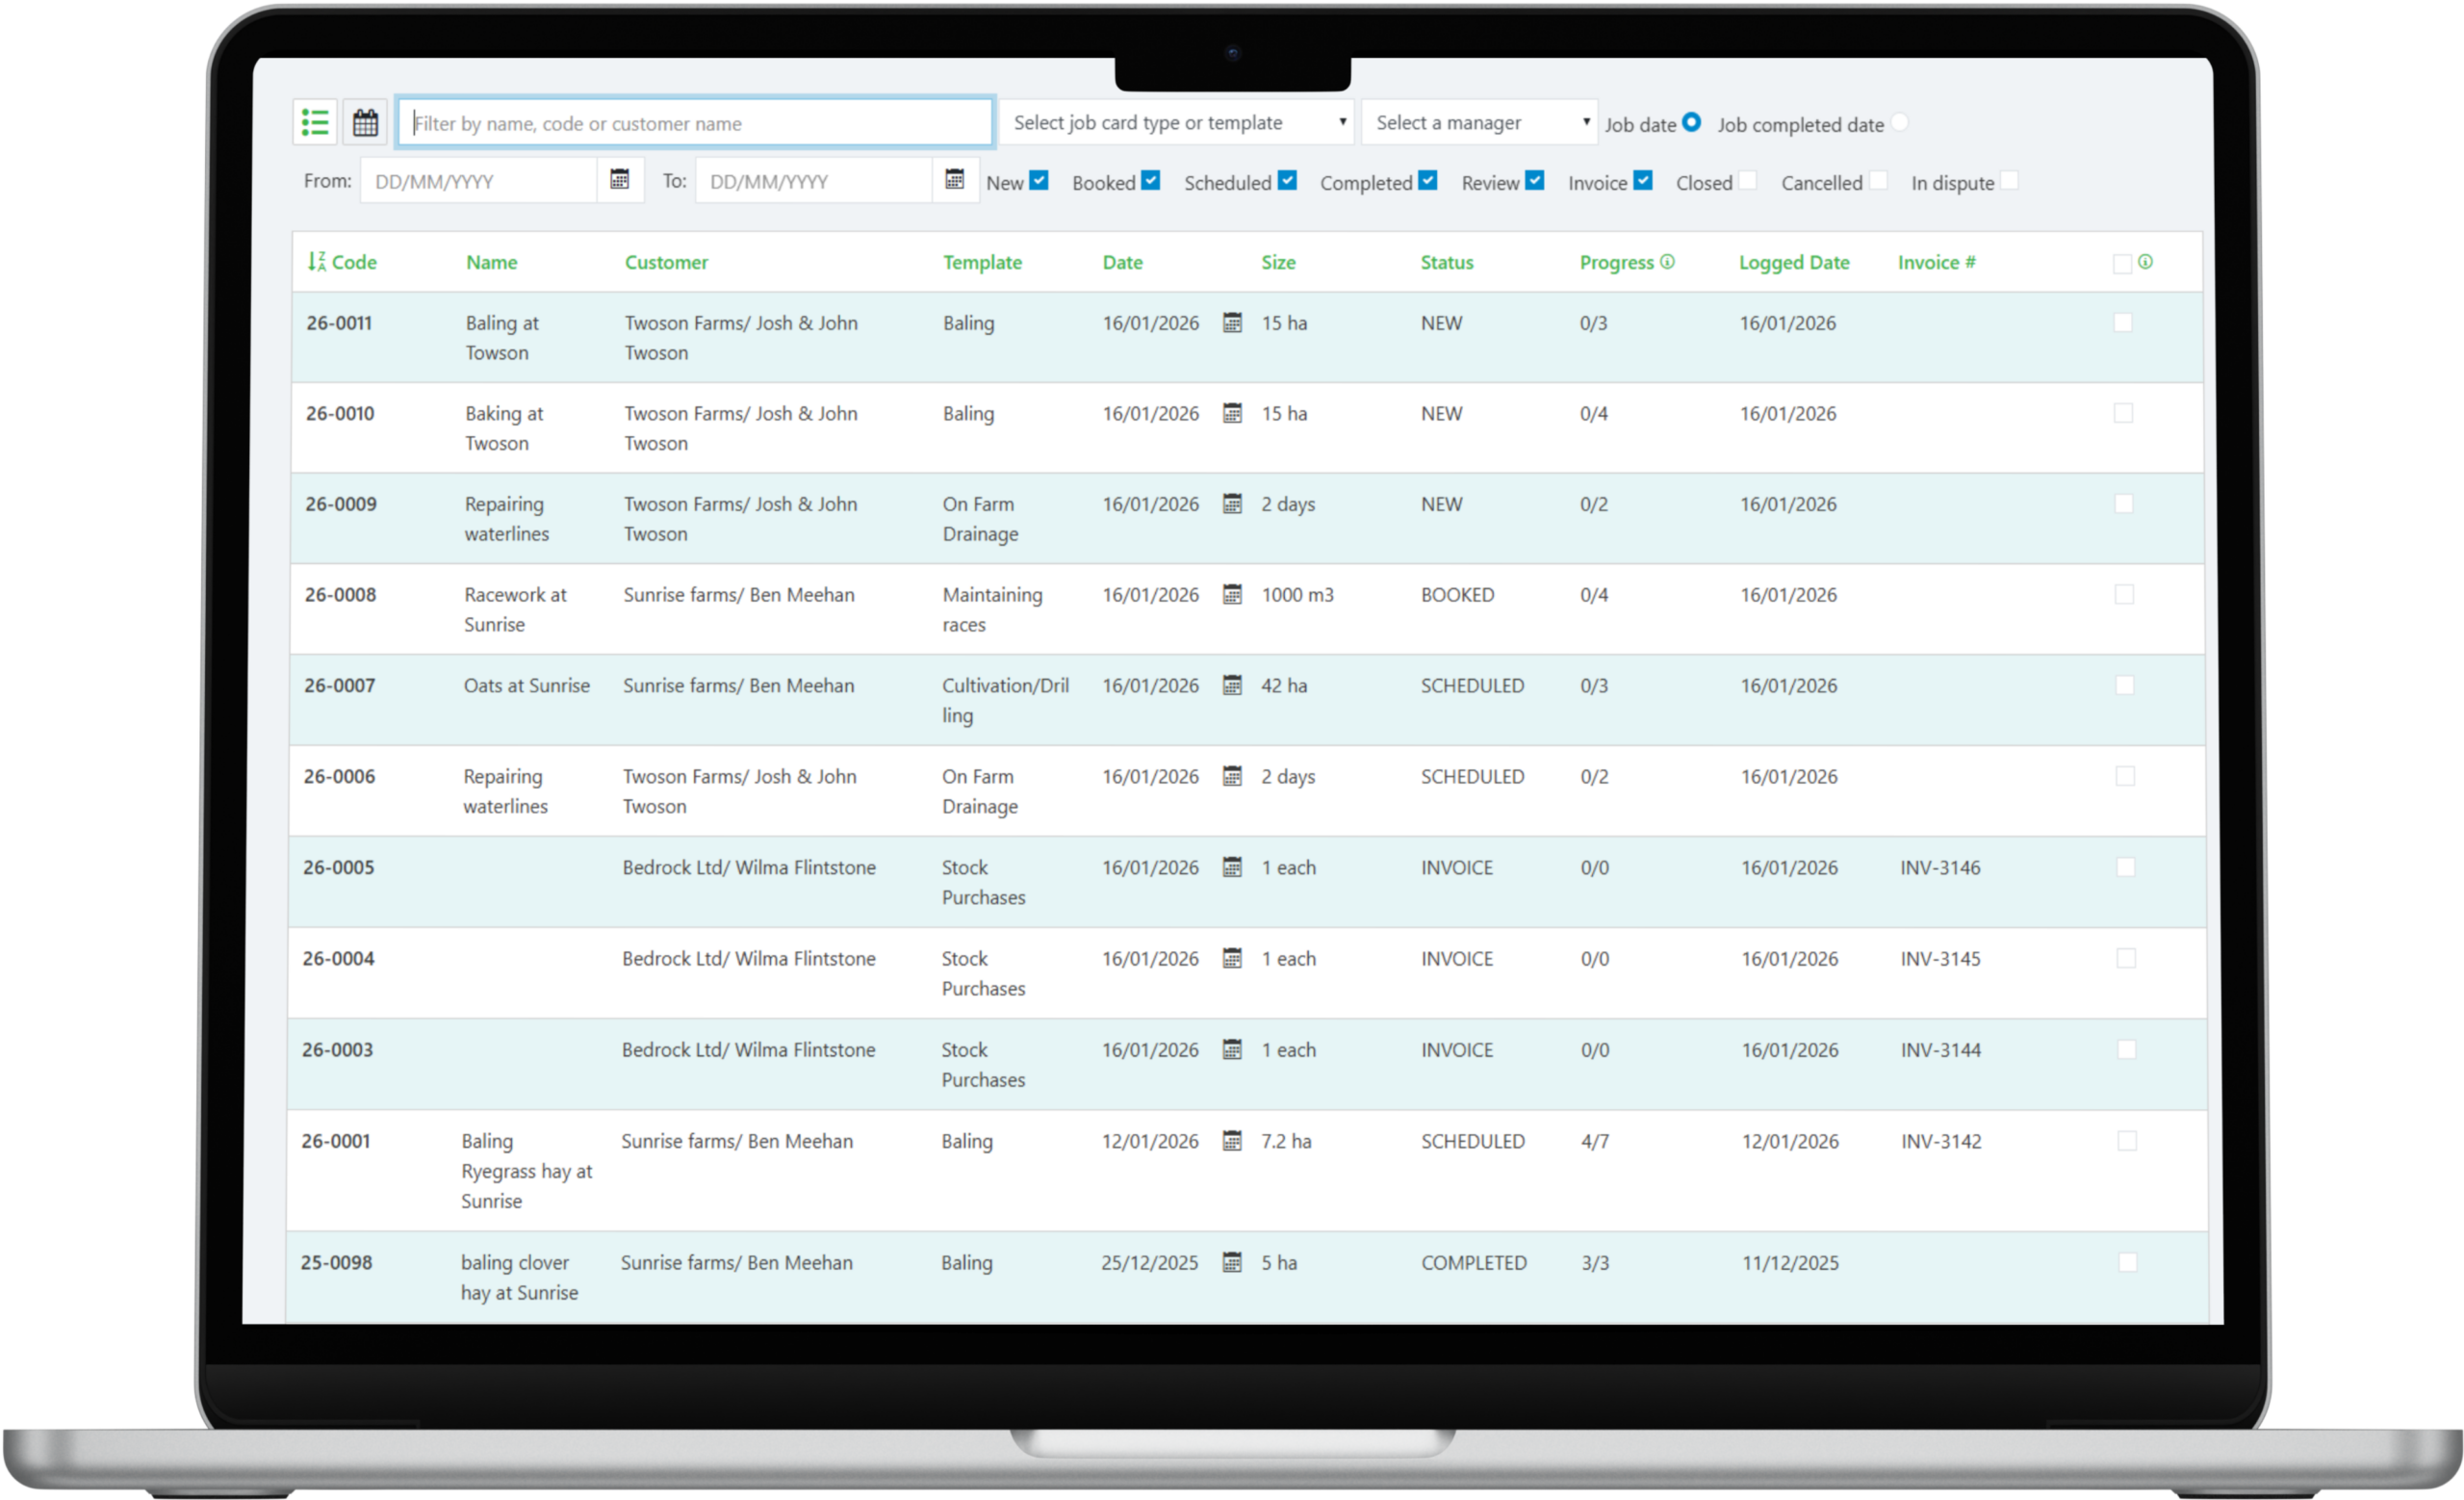Open From date picker calendar icon
Image resolution: width=2464 pixels, height=1500 pixels.
(x=620, y=180)
